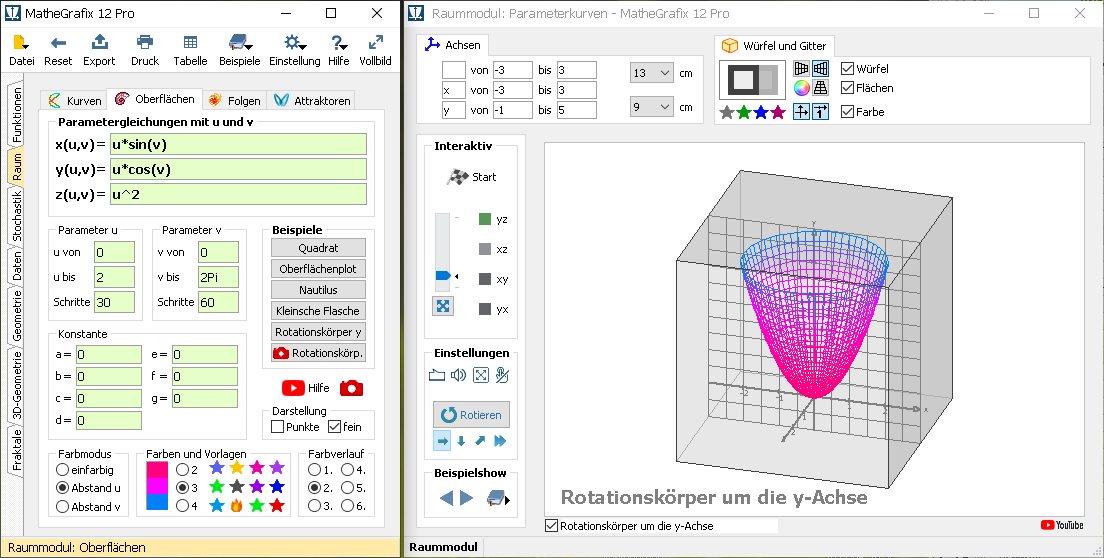Switch to the Attraktoren tab
The image size is (1104, 558).
(312, 101)
